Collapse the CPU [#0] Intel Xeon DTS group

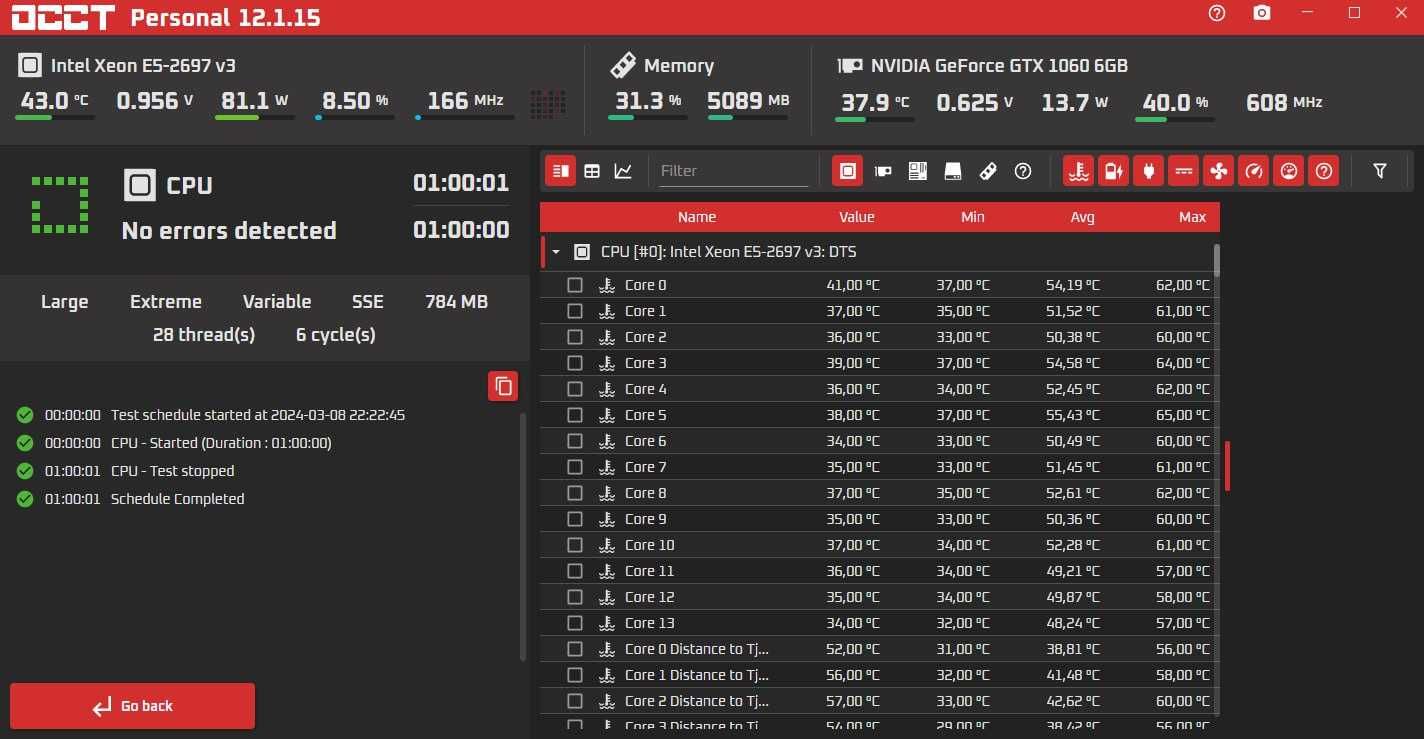(556, 252)
